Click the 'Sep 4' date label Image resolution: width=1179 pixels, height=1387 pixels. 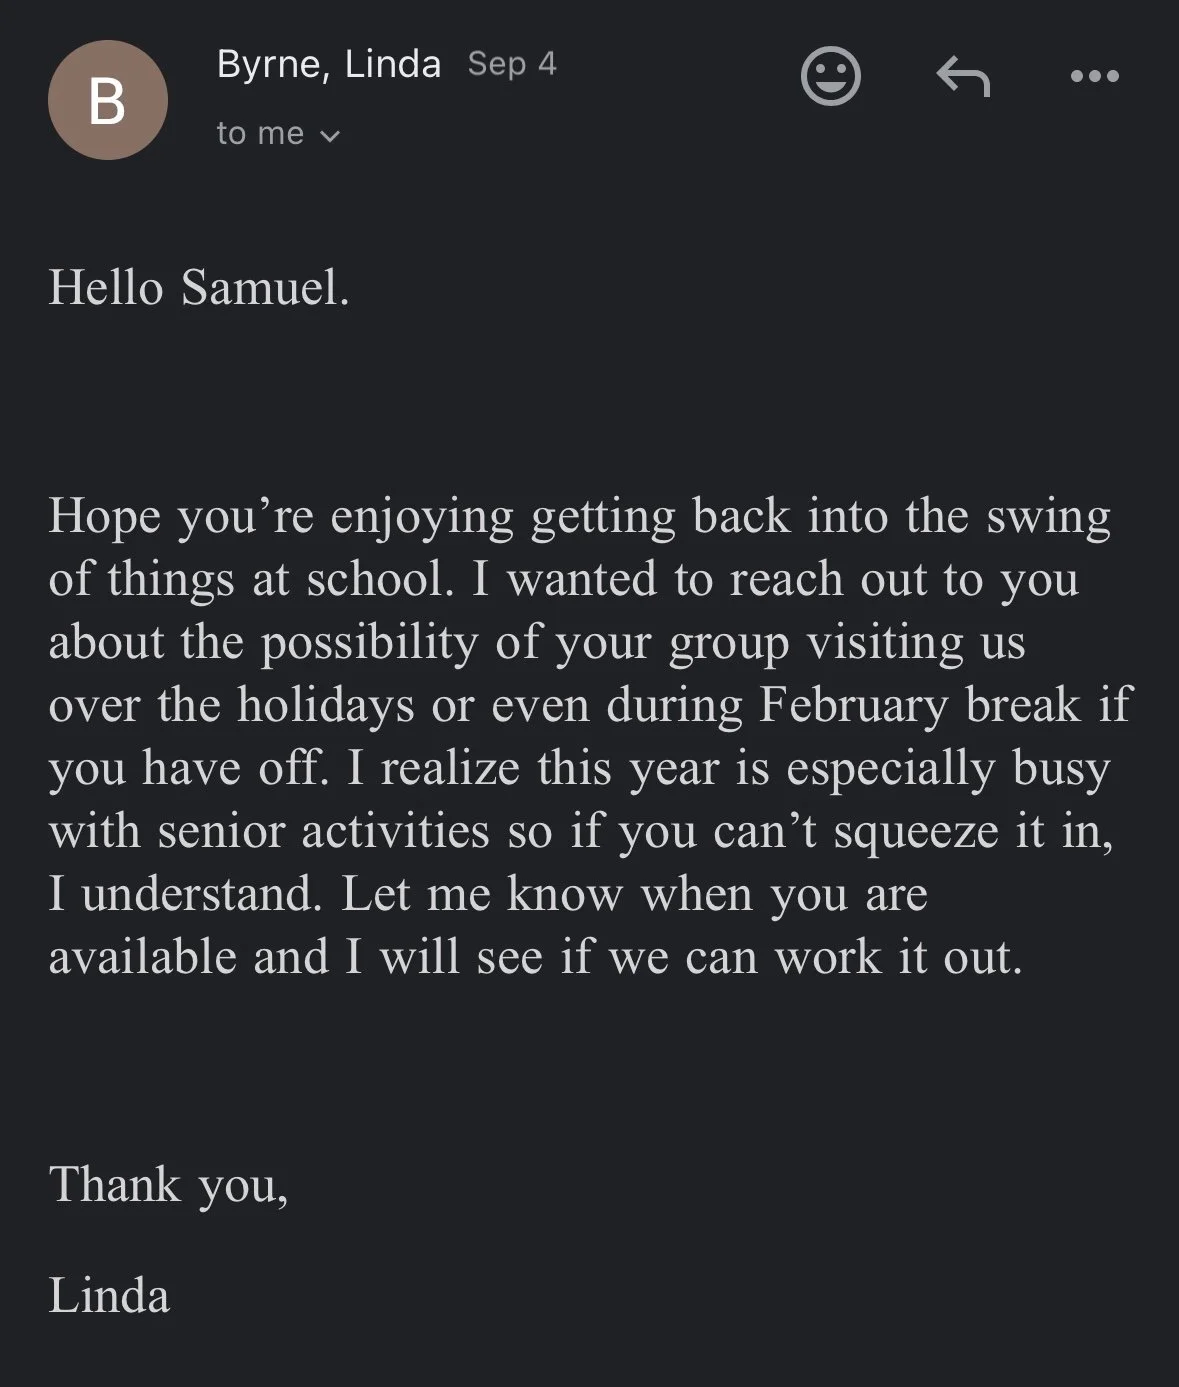pos(512,64)
